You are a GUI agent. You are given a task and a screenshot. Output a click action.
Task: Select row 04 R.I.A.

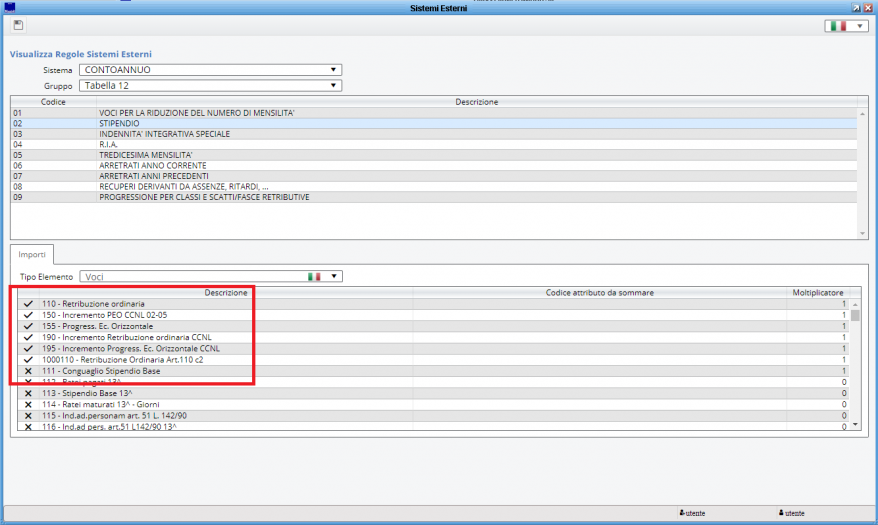coord(434,144)
